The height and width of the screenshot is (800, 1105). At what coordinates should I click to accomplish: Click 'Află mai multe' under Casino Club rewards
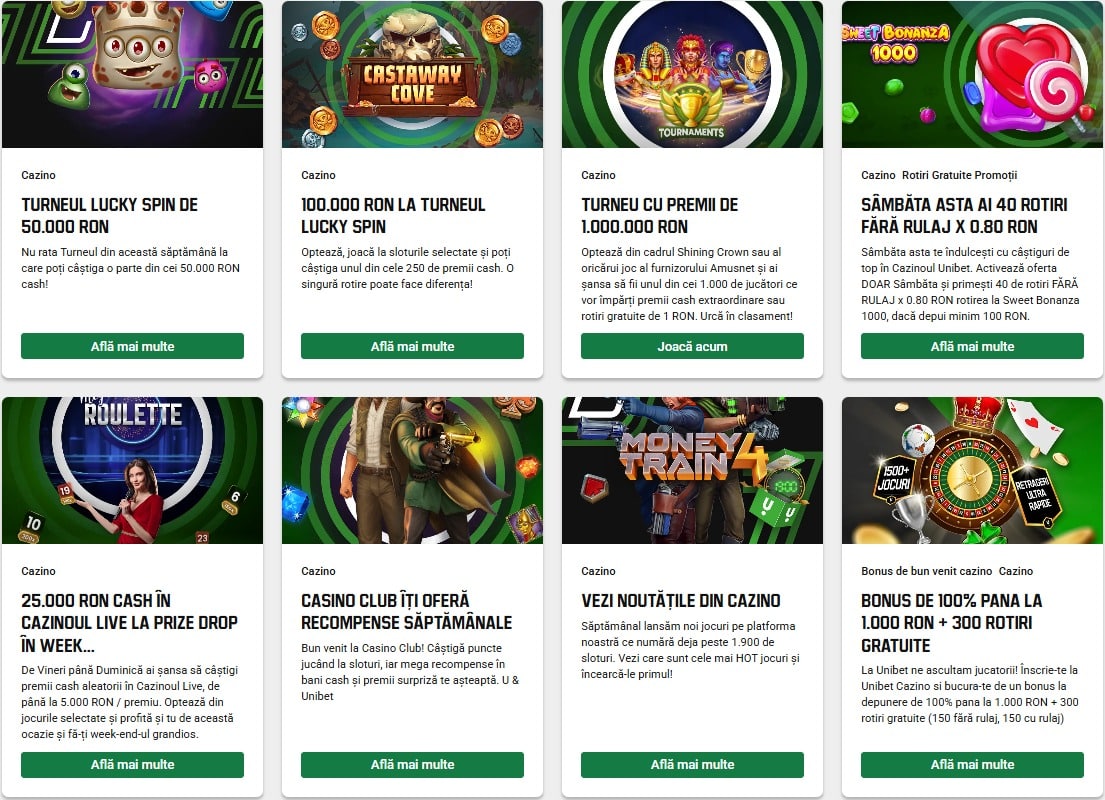[412, 765]
